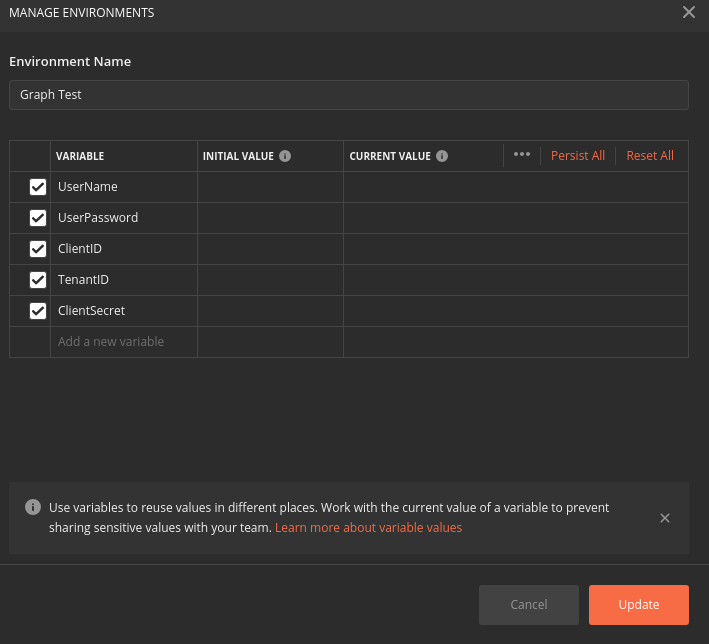Close the Manage Environments dialog
The width and height of the screenshot is (709, 644).
pyautogui.click(x=688, y=13)
